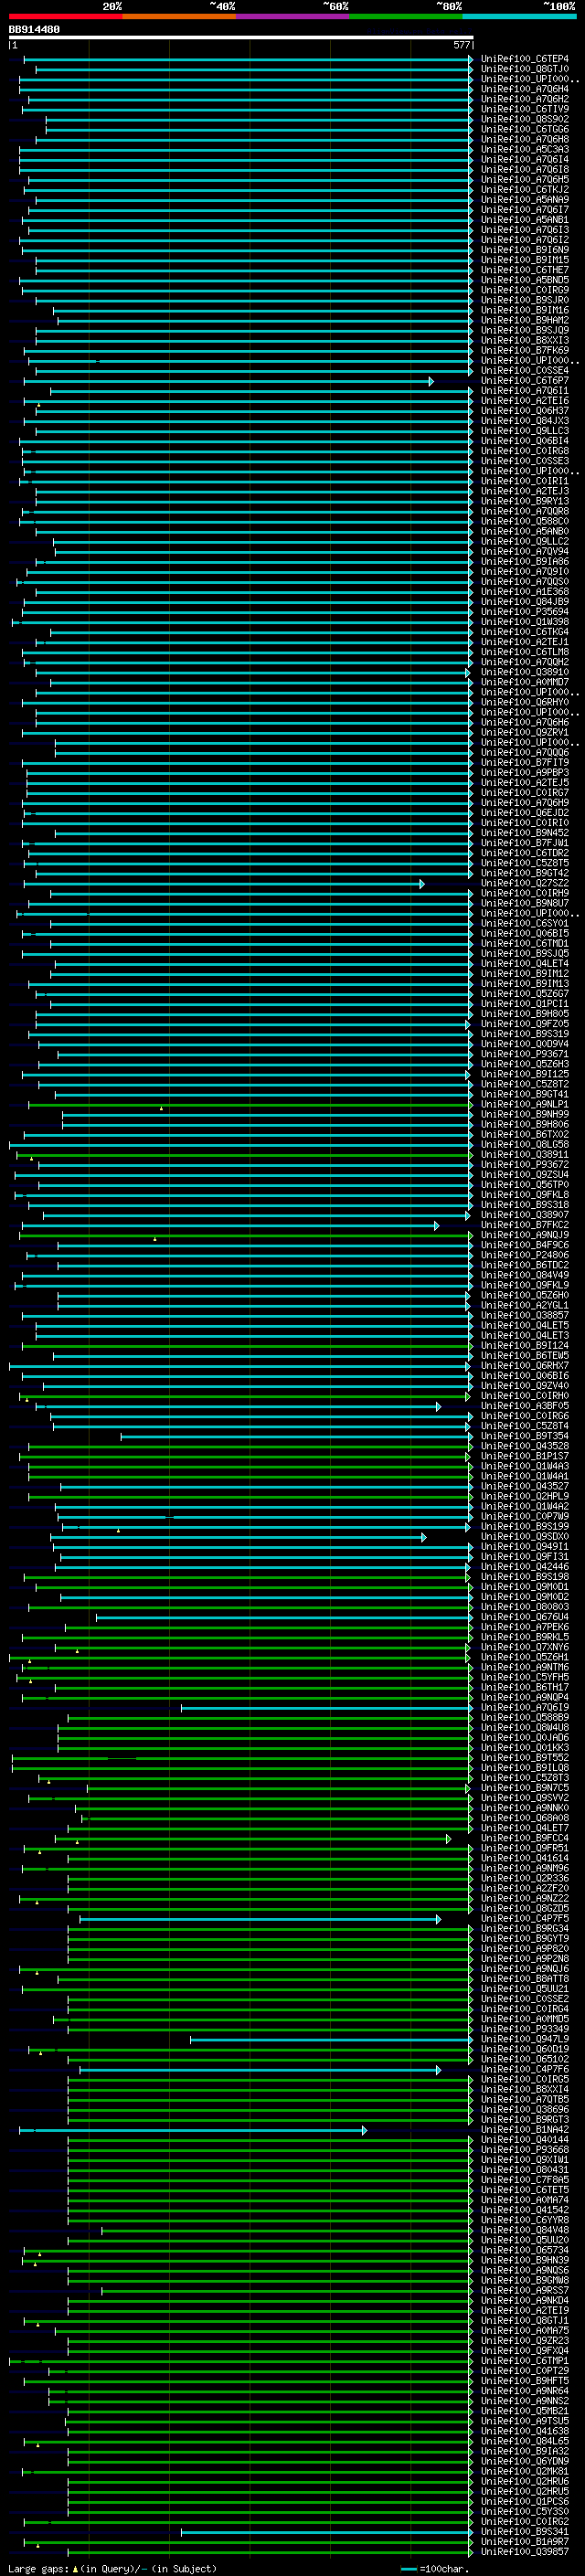Select hit label UniRef100_B1P1S7
The height and width of the screenshot is (2576, 585).
[524, 1456]
